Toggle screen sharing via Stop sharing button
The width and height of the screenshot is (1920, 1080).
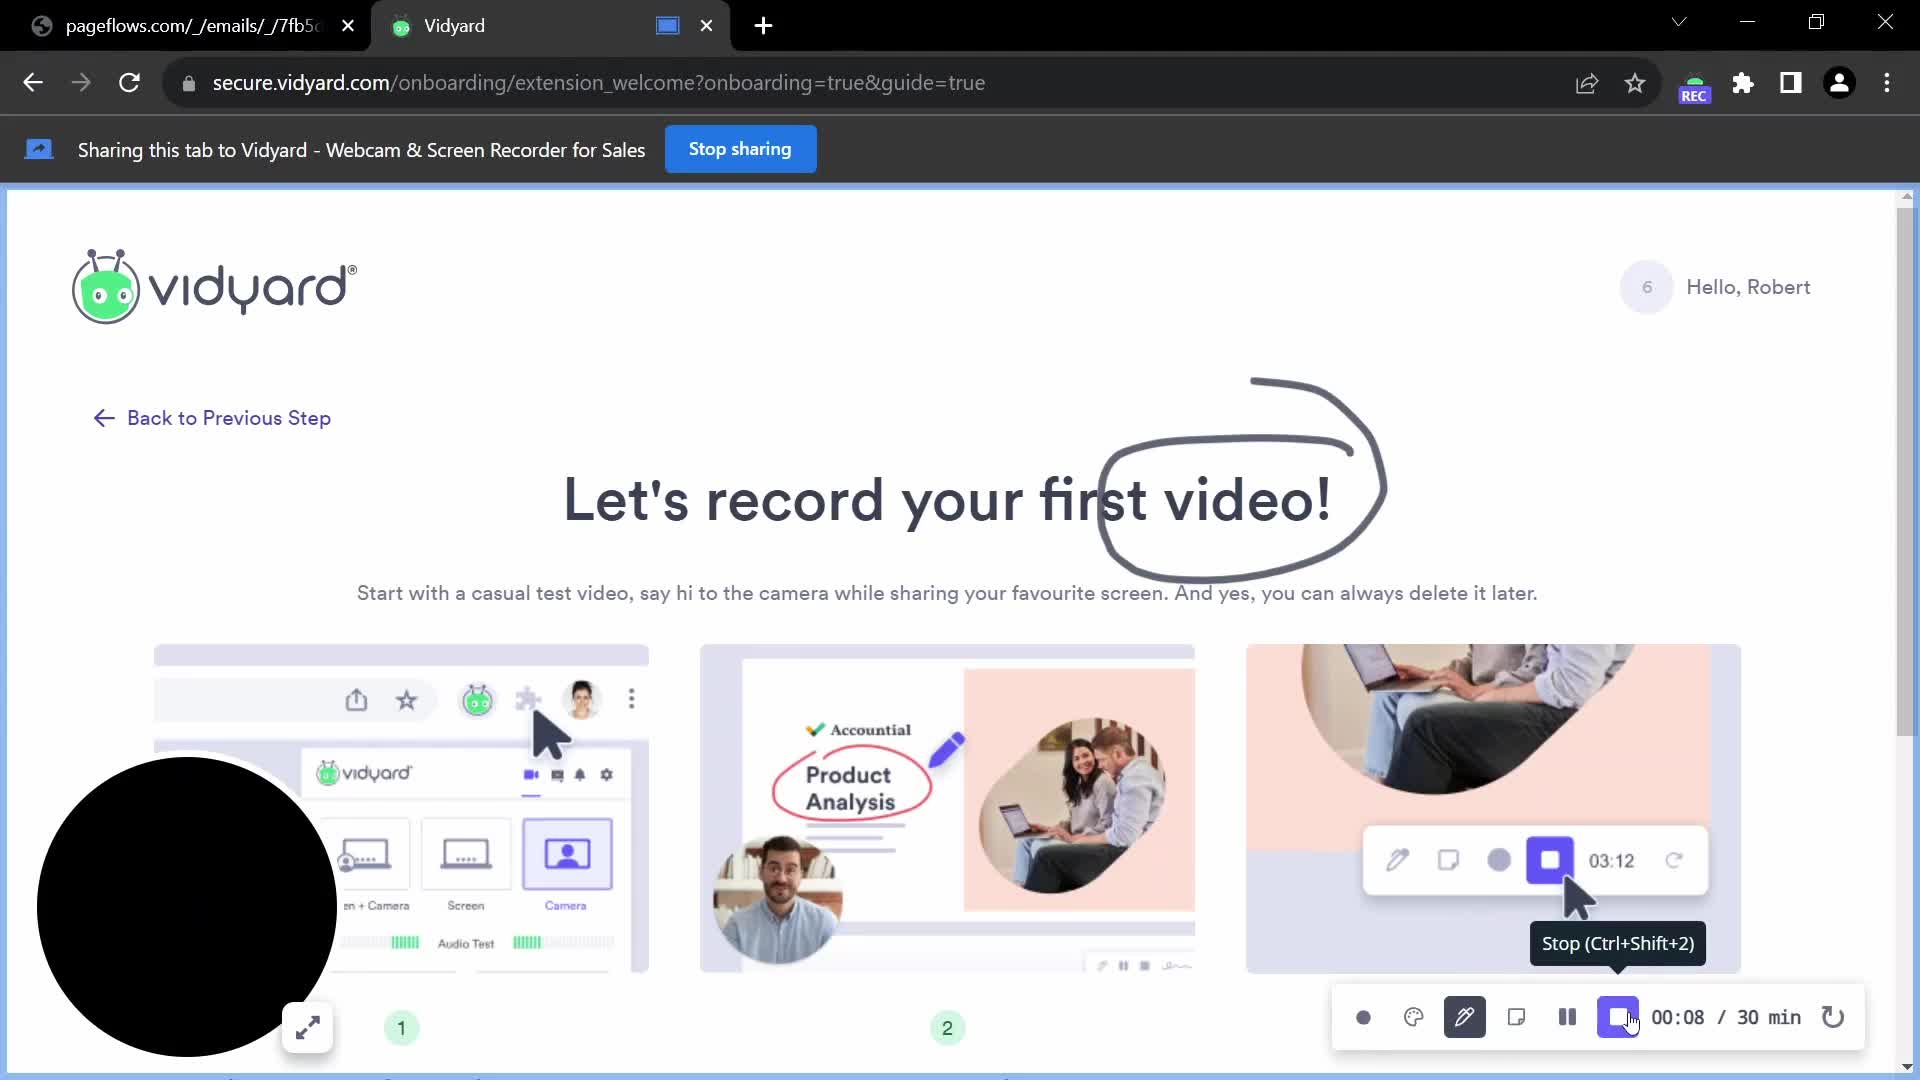point(741,148)
